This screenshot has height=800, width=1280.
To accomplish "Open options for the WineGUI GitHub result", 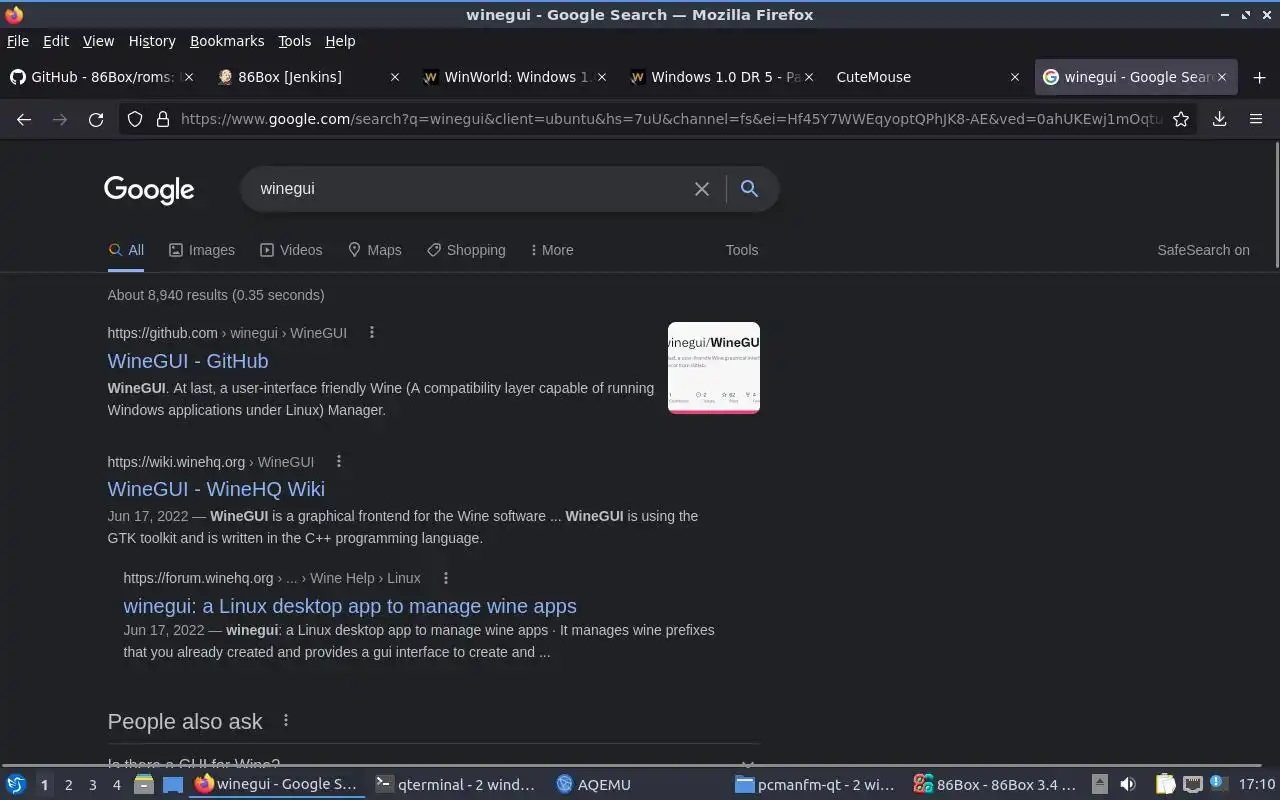I will tap(372, 332).
